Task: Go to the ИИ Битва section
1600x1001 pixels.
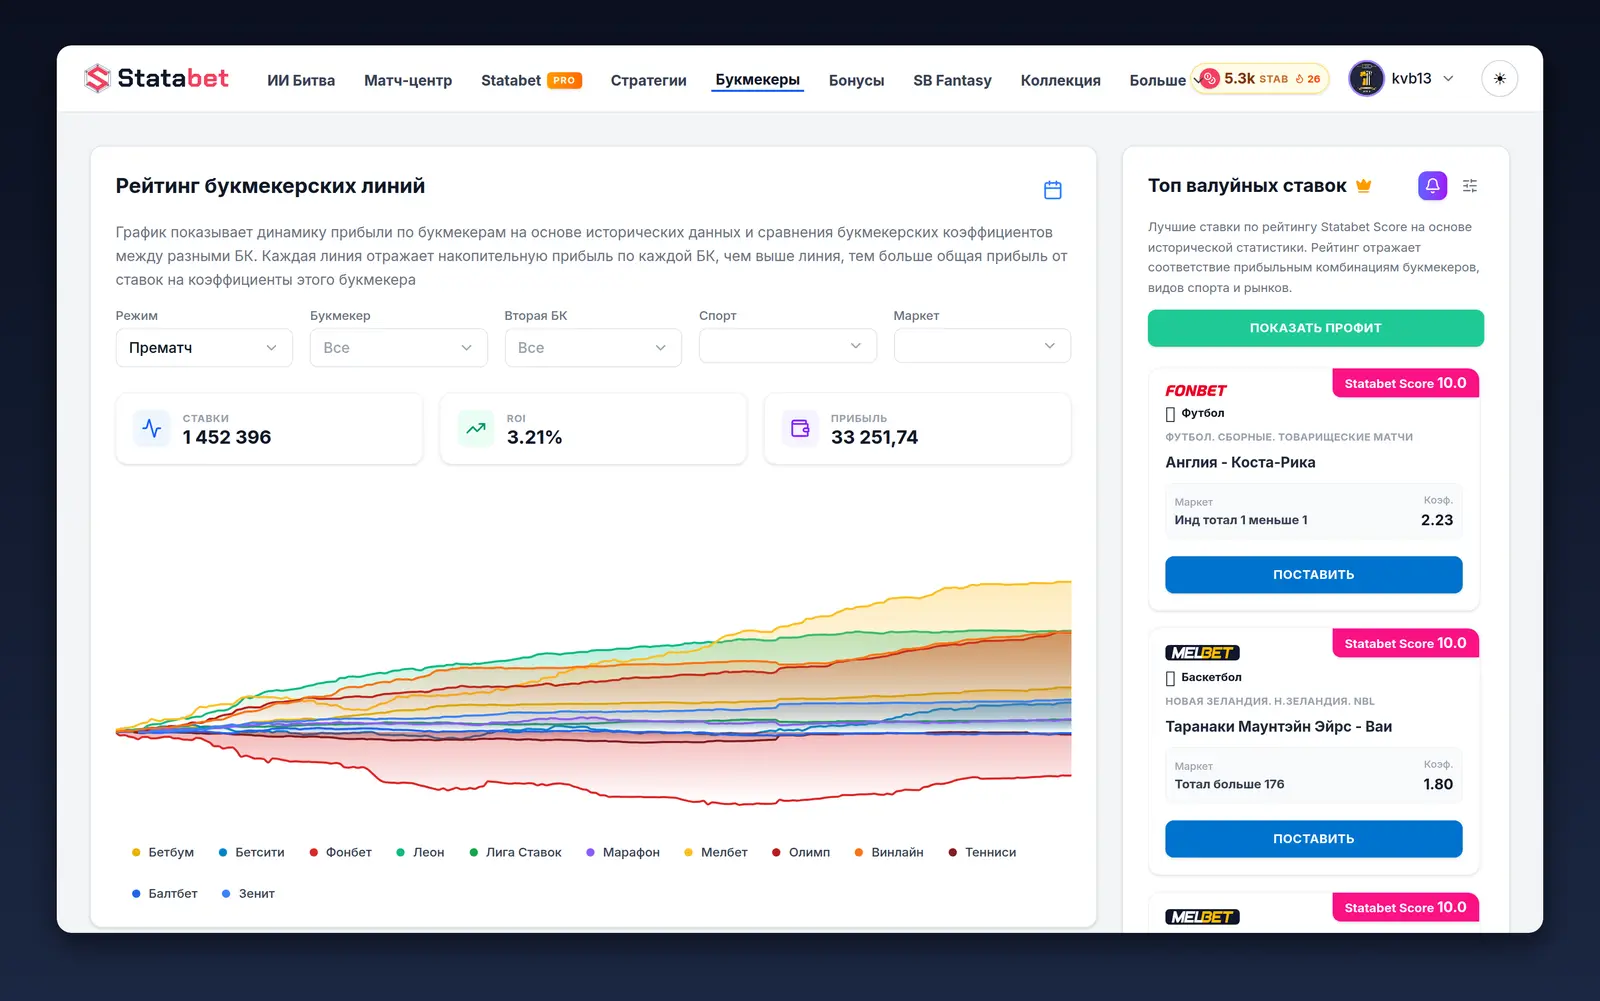Action: coord(301,80)
